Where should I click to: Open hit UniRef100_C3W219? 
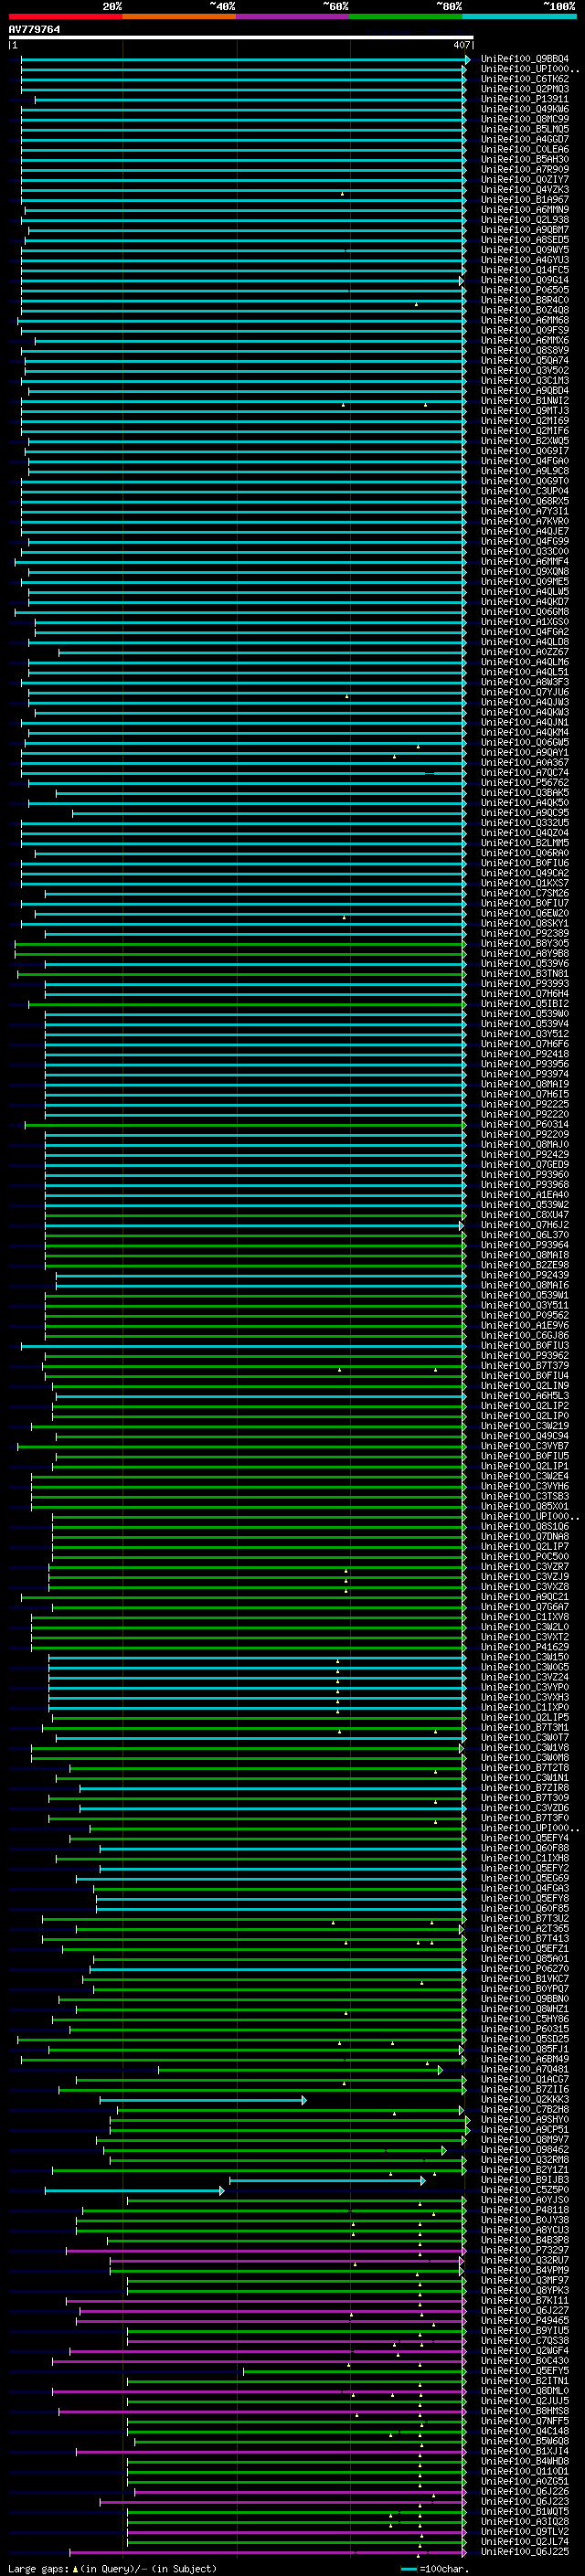pyautogui.click(x=524, y=1426)
